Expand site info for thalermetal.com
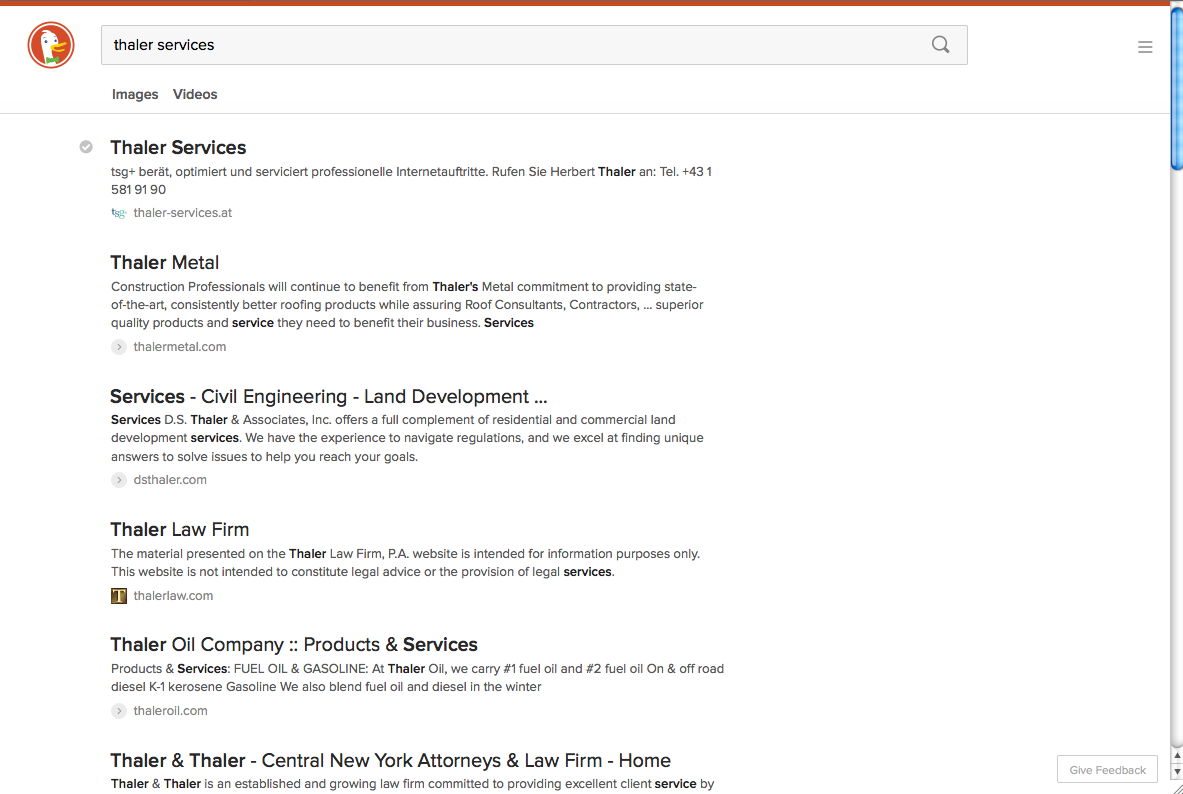1183x794 pixels. pyautogui.click(x=118, y=347)
